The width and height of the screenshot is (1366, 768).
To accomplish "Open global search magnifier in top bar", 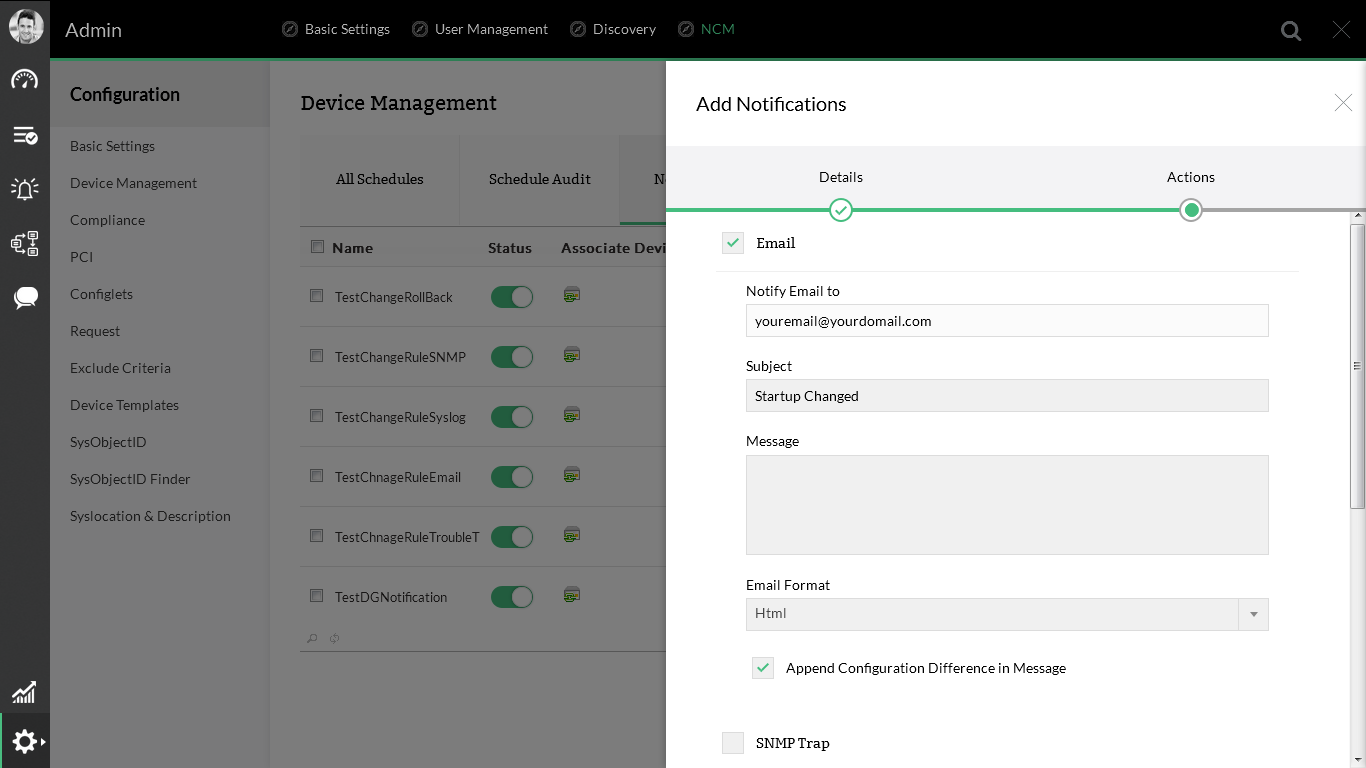I will pos(1290,30).
